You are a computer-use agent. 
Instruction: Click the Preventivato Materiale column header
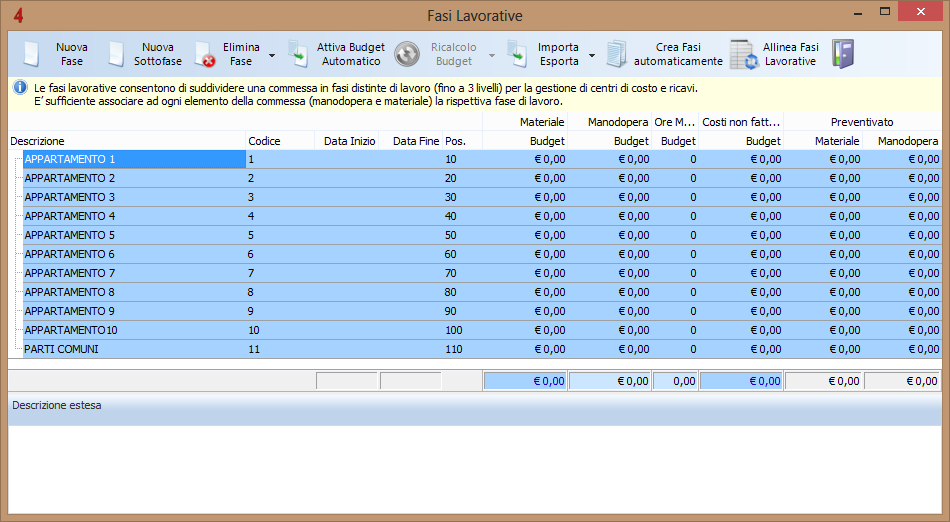[x=823, y=141]
